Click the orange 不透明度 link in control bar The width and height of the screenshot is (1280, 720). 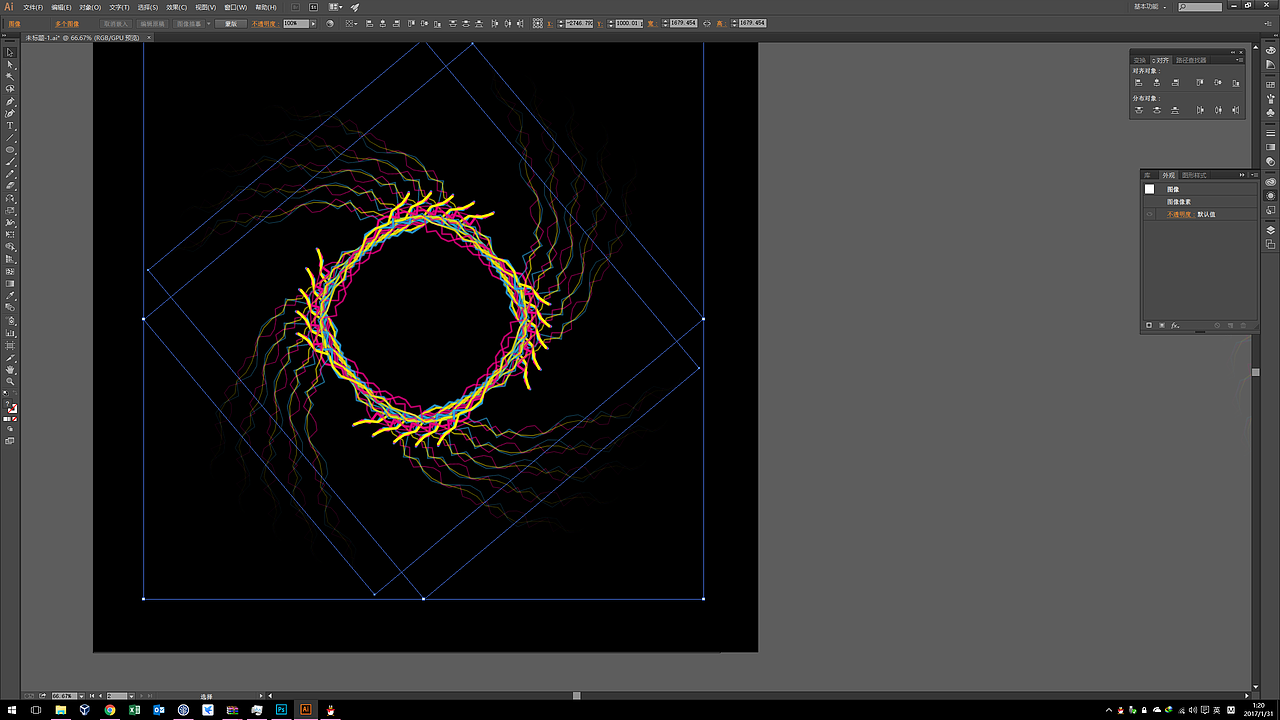pos(263,23)
